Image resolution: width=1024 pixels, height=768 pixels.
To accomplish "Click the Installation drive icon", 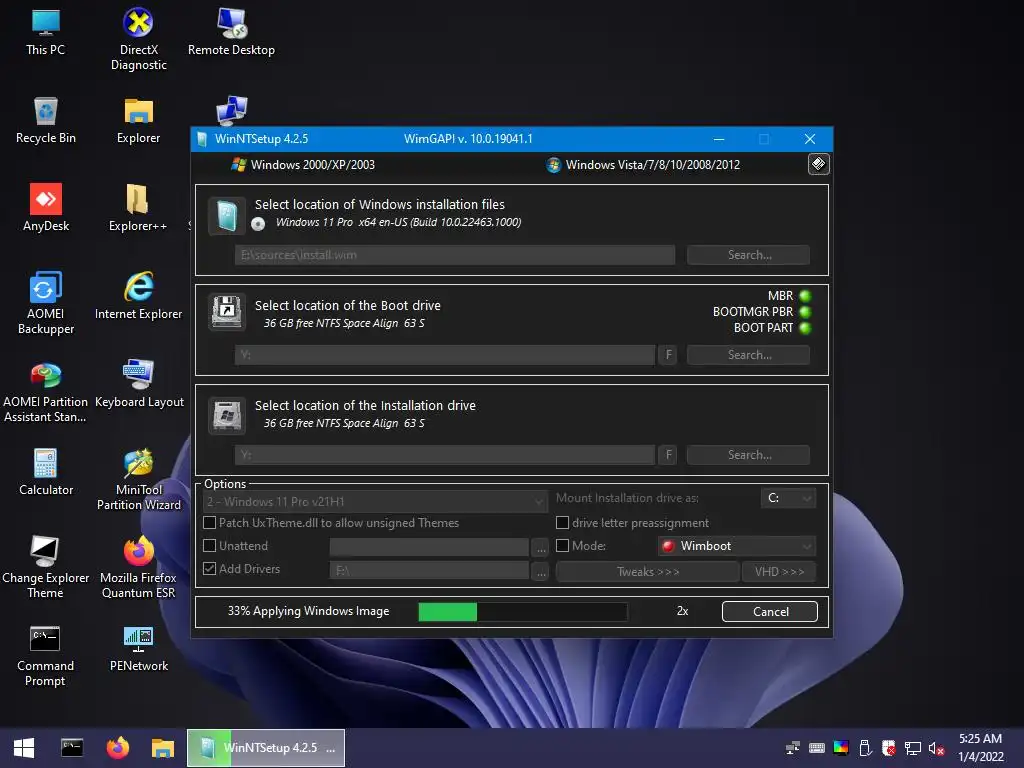I will tap(227, 415).
